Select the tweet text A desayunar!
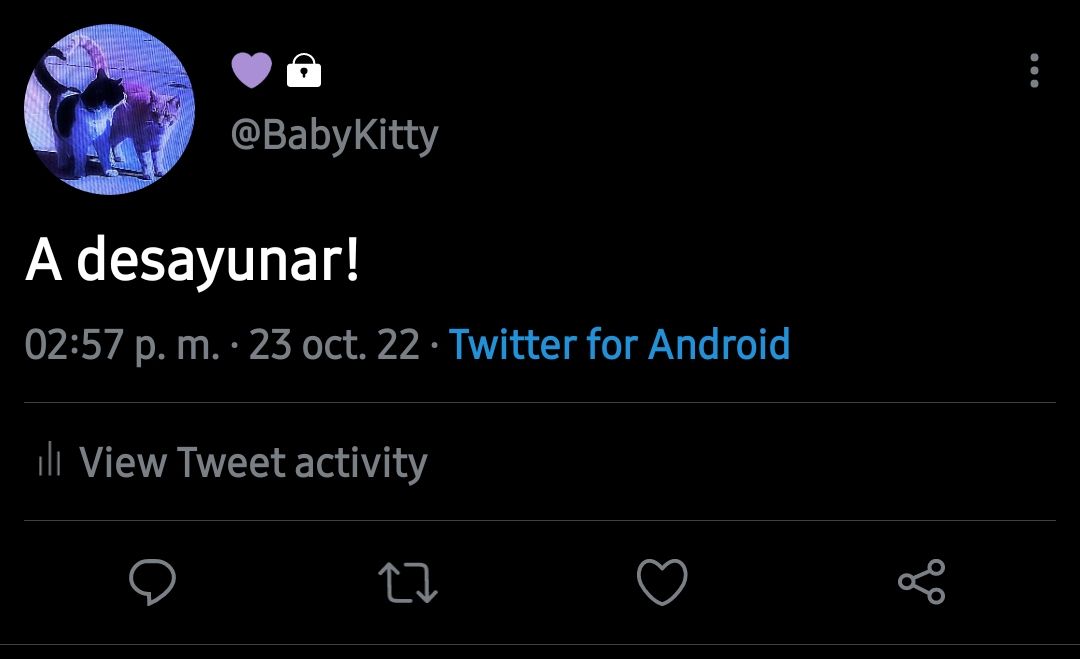Screen dimensions: 1080x659 point(192,261)
